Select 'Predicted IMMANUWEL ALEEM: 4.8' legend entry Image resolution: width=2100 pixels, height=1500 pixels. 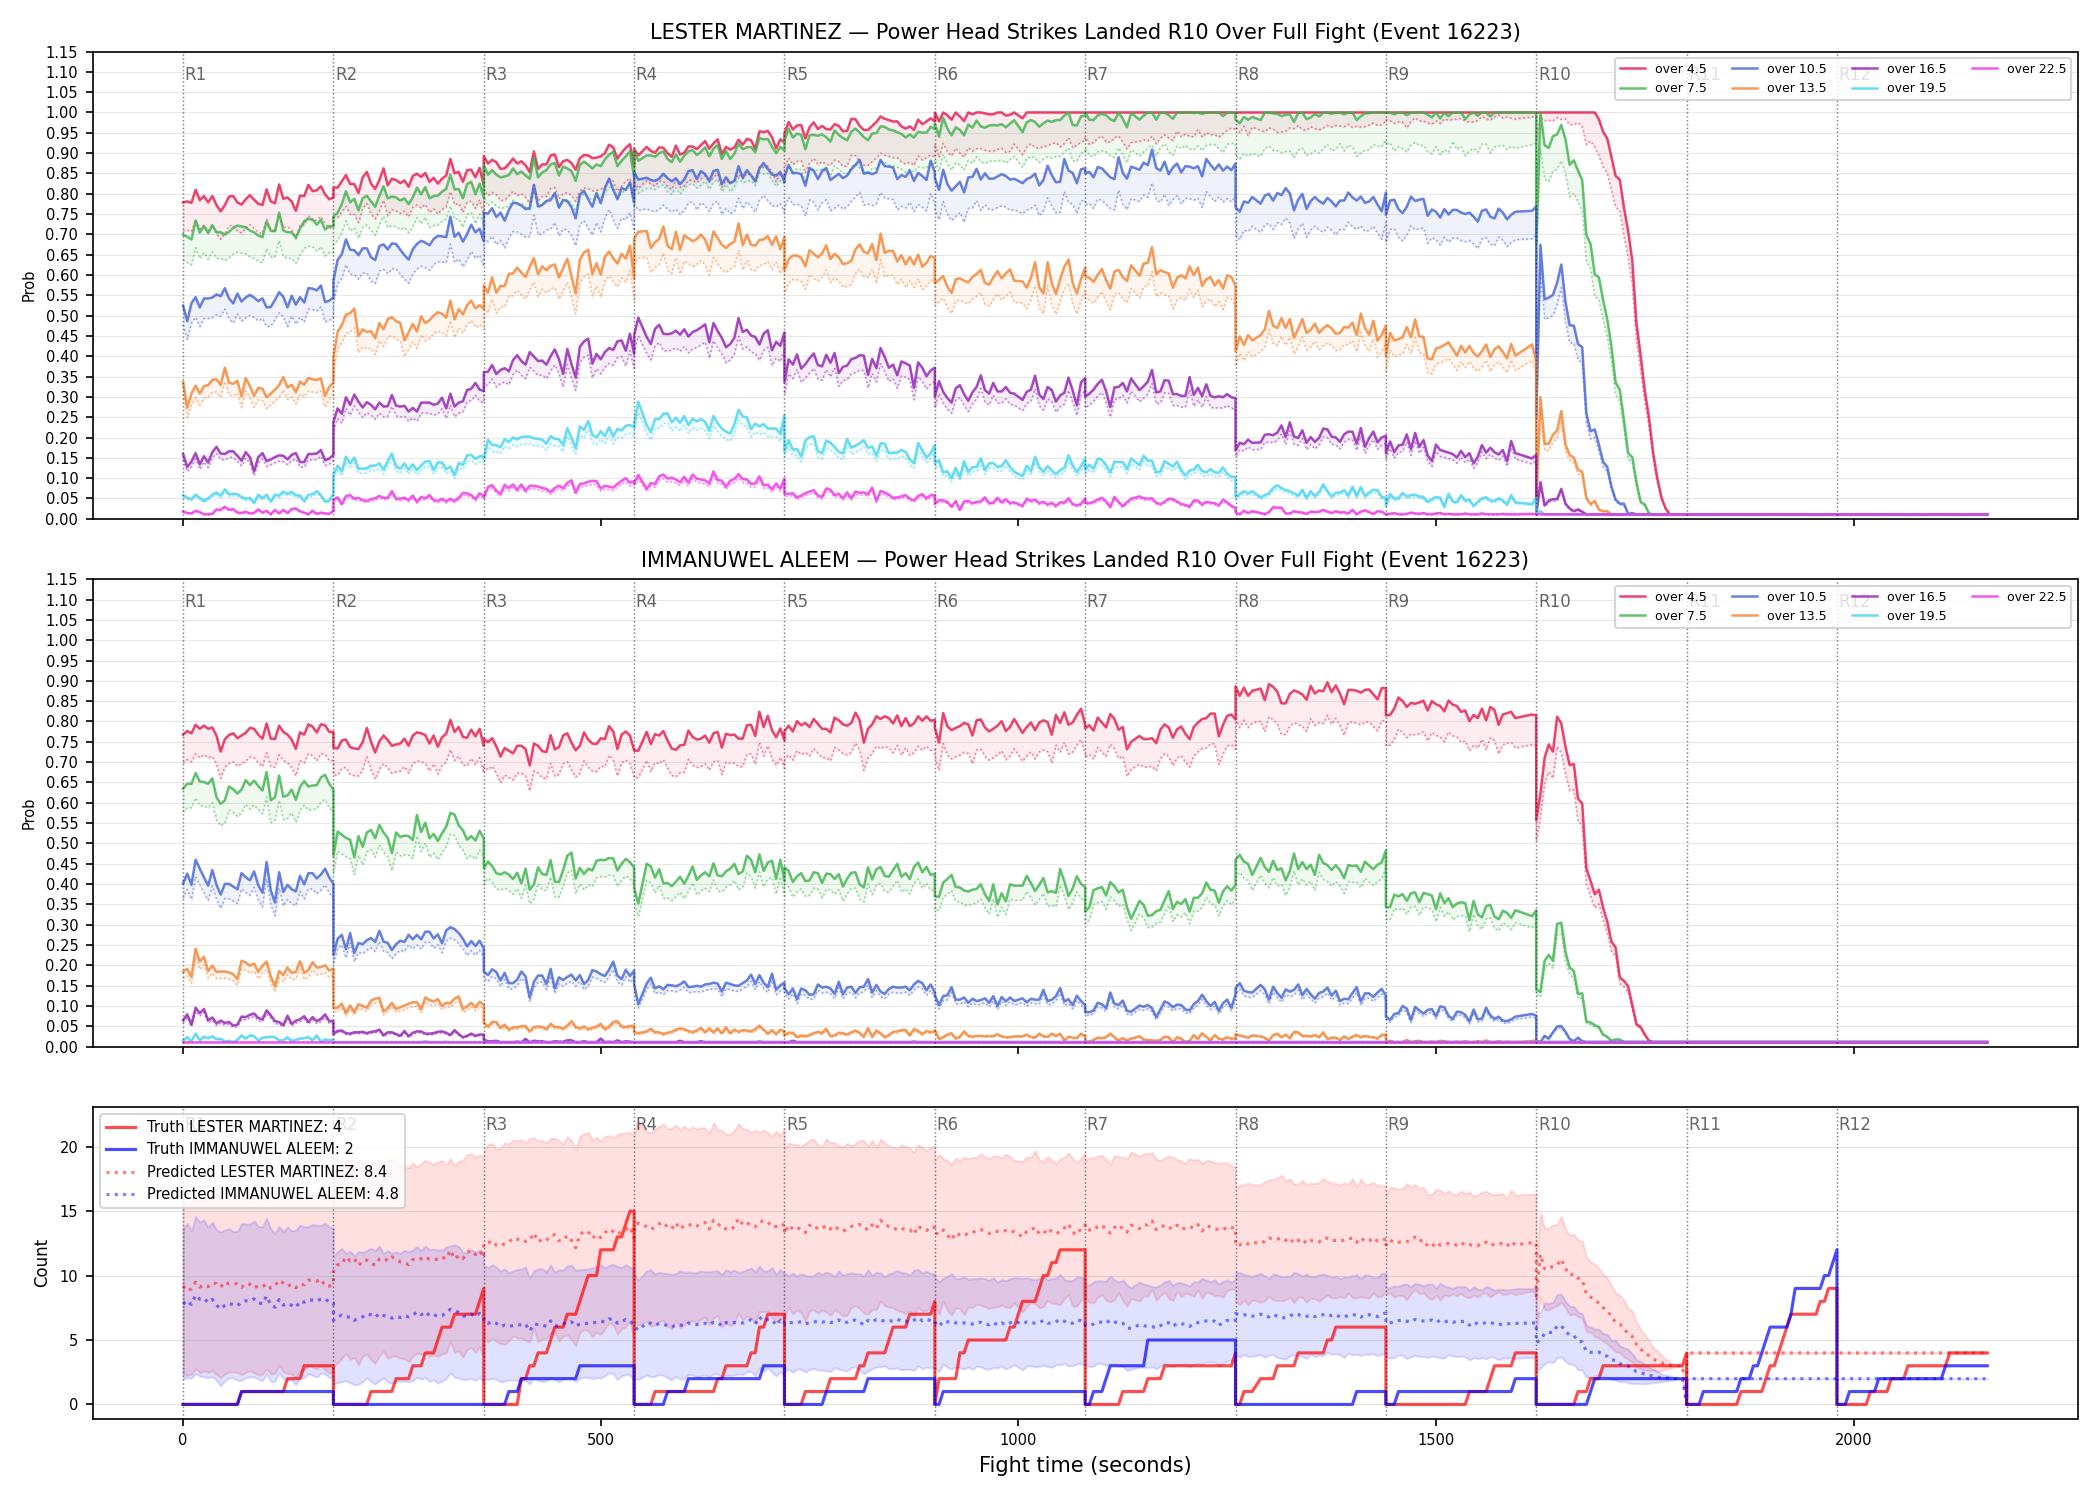[252, 1194]
